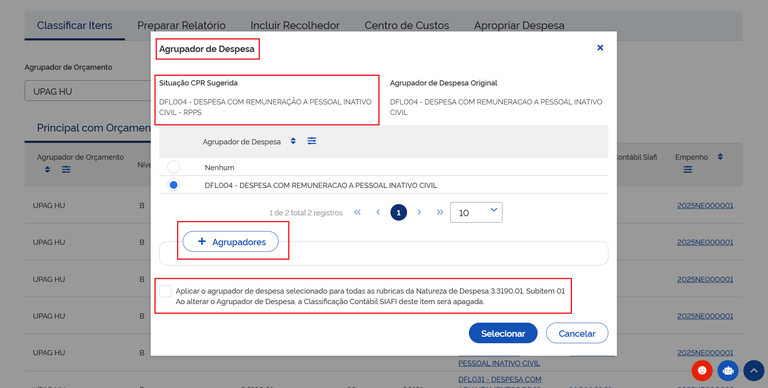
Task: Sort the Agrupador de Despesa column in dialog
Action: (293, 141)
